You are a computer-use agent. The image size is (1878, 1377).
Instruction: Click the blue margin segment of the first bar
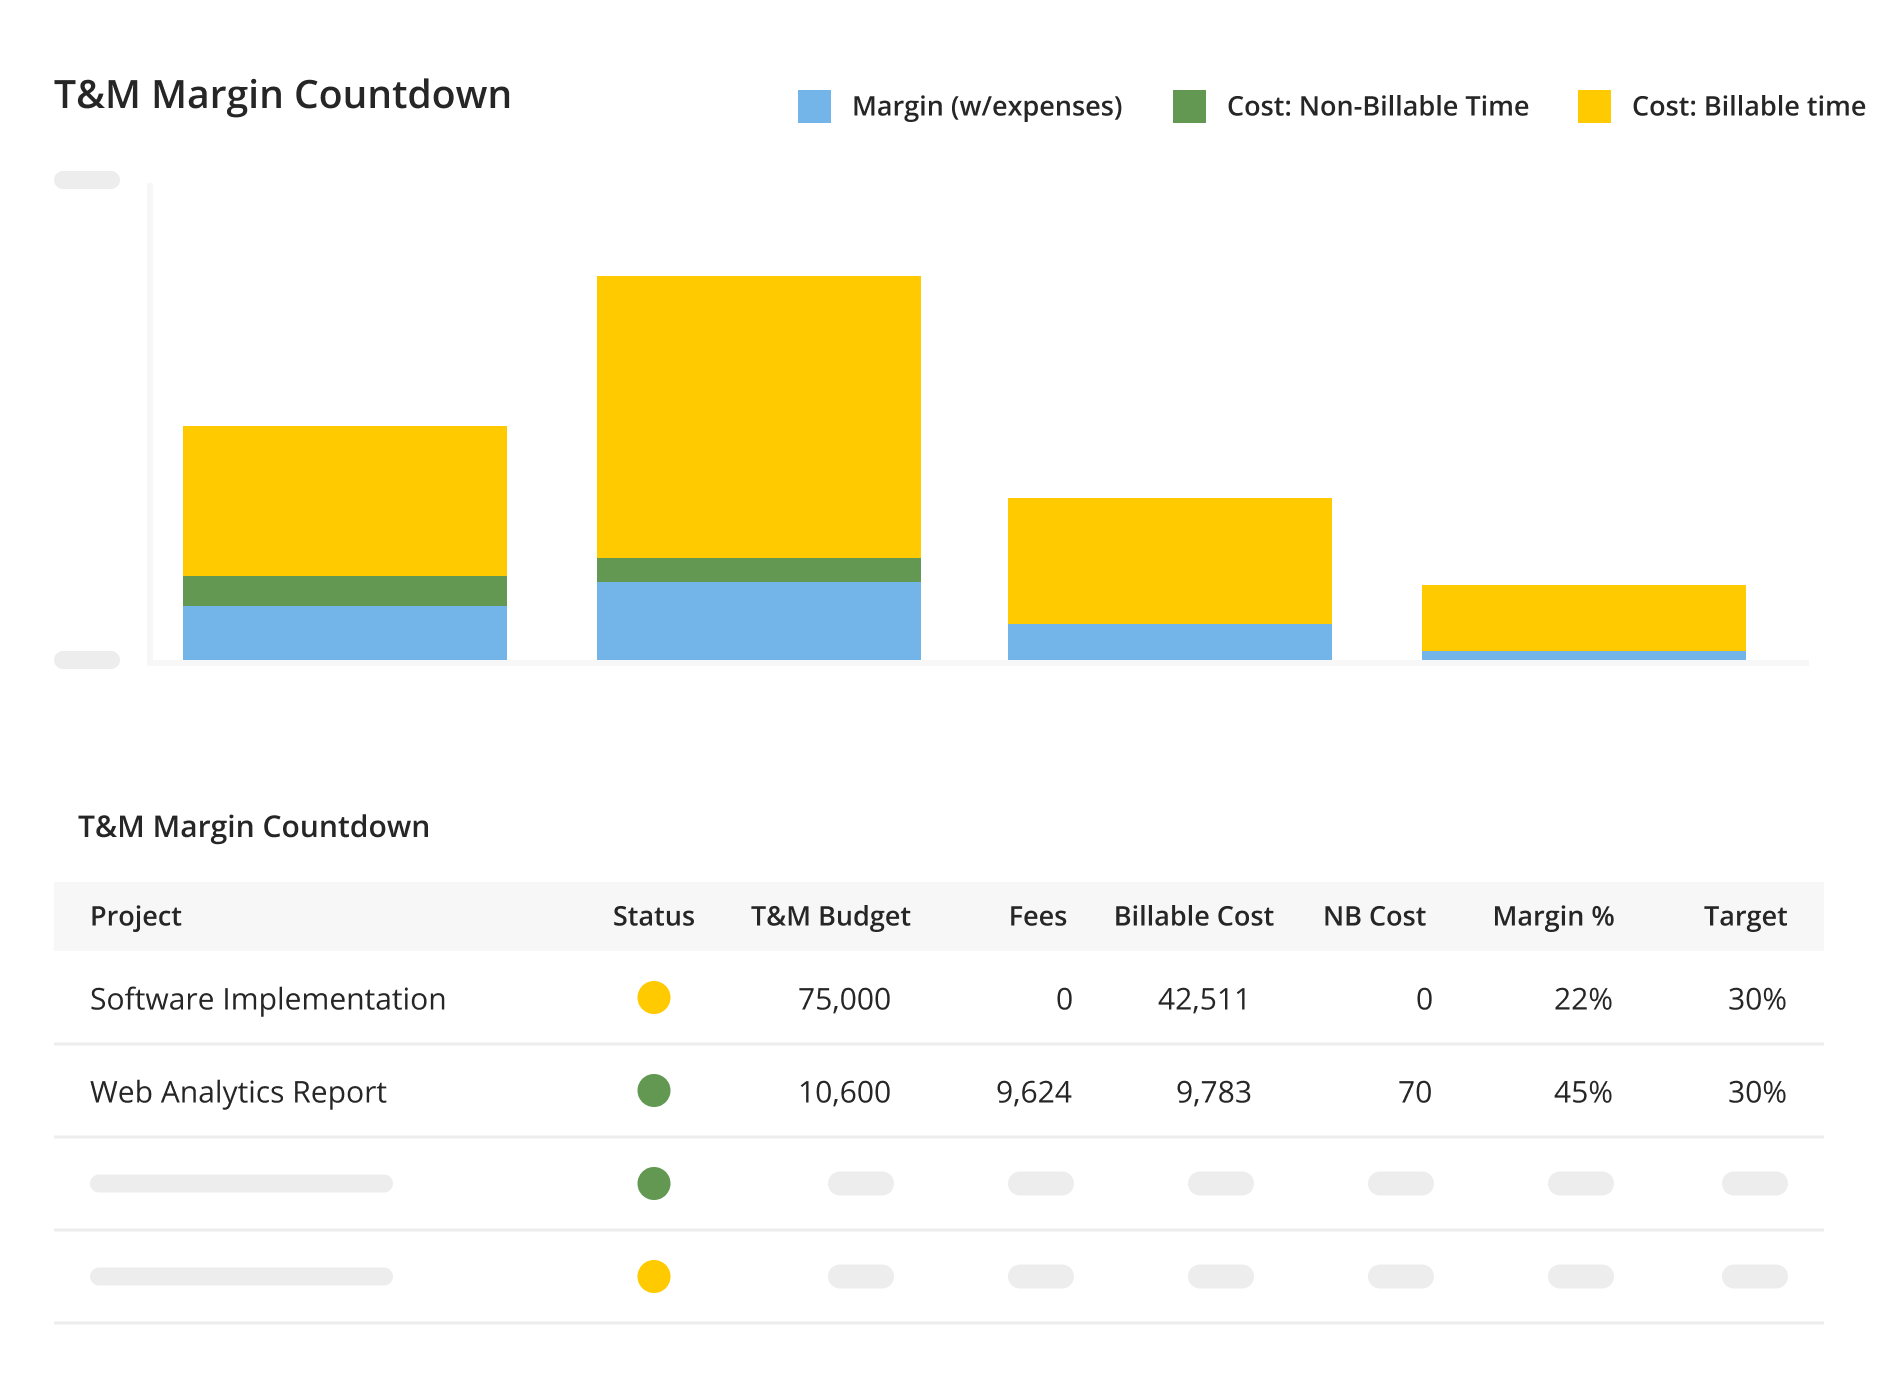point(344,632)
